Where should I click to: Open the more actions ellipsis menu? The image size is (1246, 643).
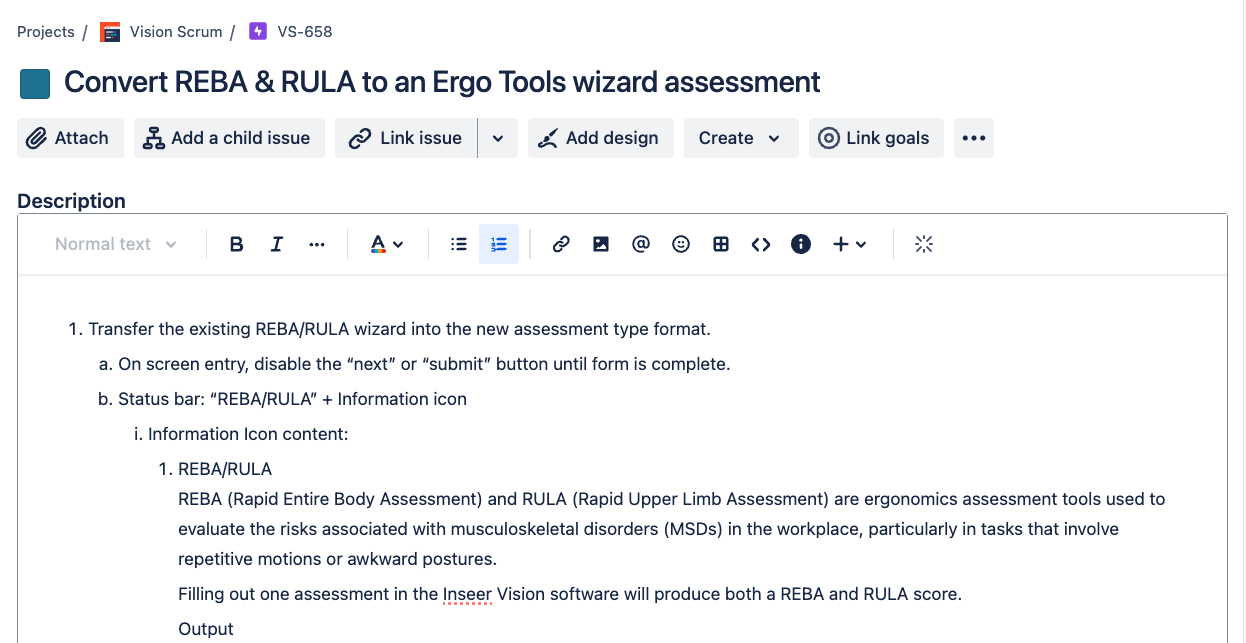click(974, 138)
